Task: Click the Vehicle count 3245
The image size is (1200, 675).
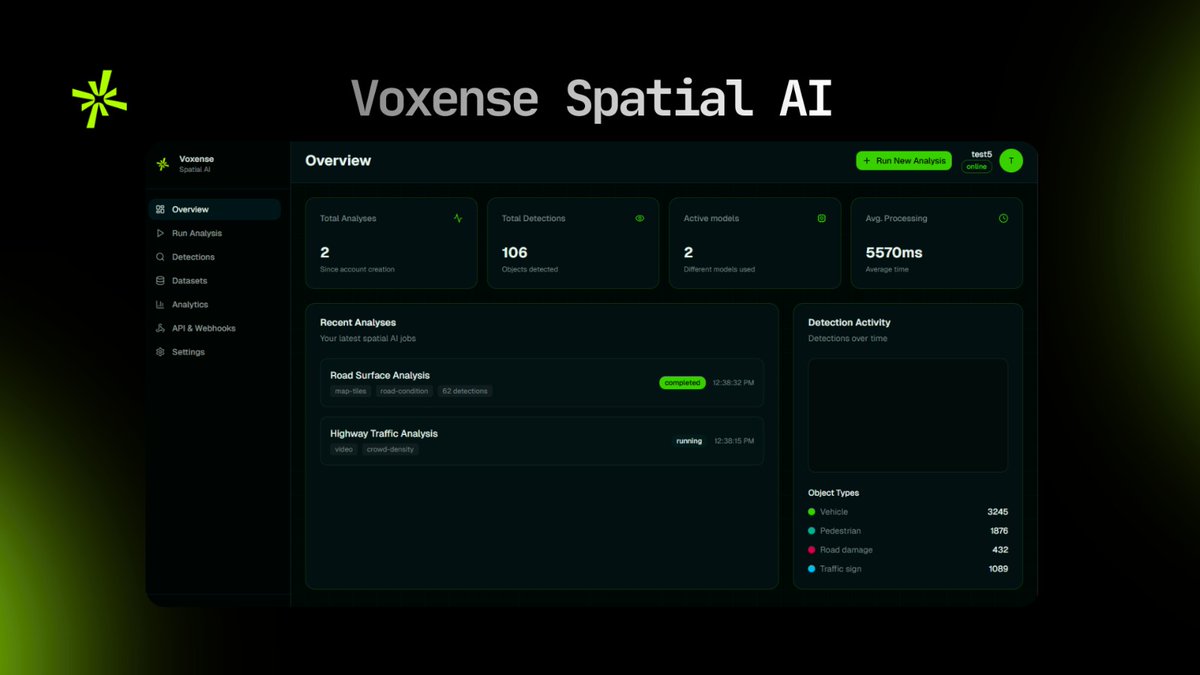Action: click(997, 512)
